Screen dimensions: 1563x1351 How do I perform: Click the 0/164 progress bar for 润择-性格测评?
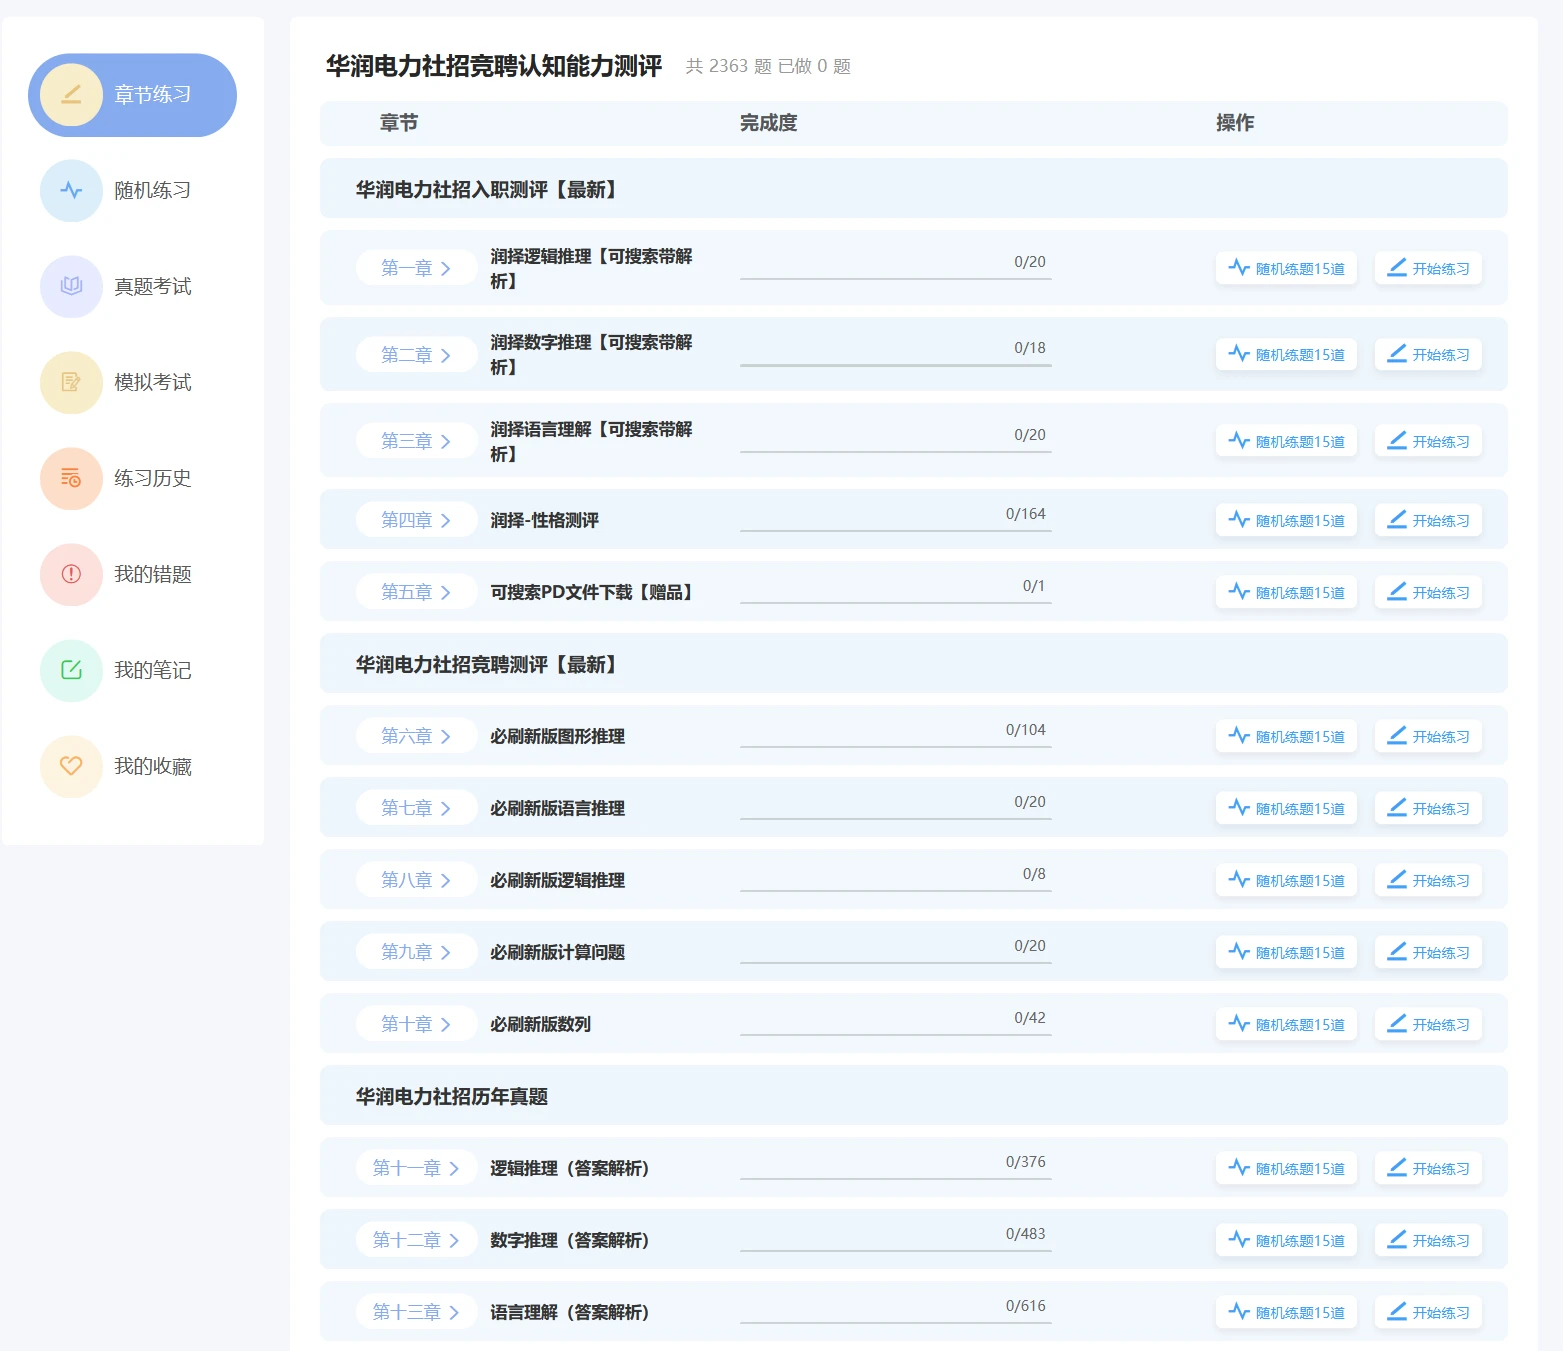tap(896, 530)
